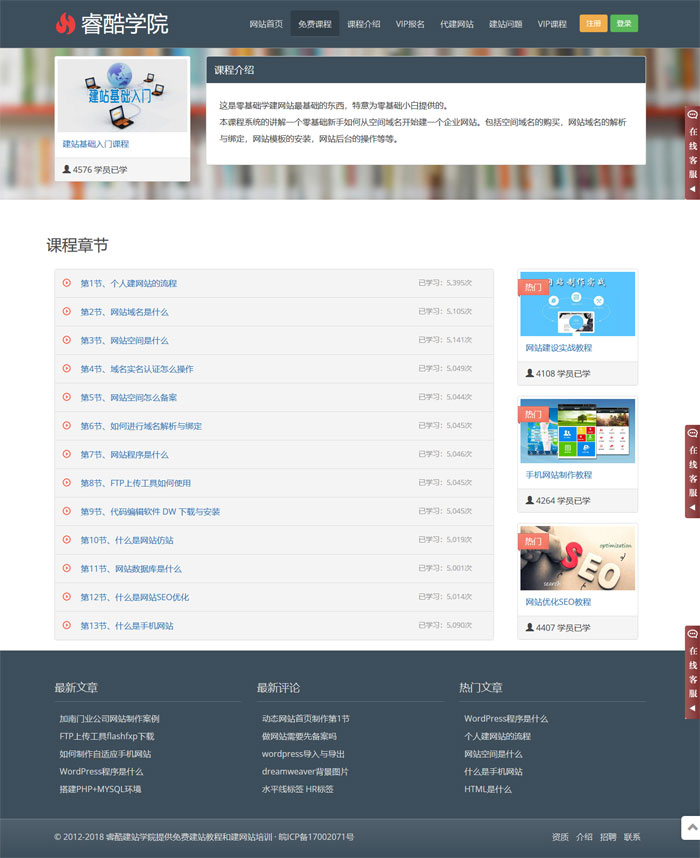This screenshot has height=858, width=700.
Task: Click the play icon beside 第10节、什么是网站仿站
Action: click(x=67, y=540)
